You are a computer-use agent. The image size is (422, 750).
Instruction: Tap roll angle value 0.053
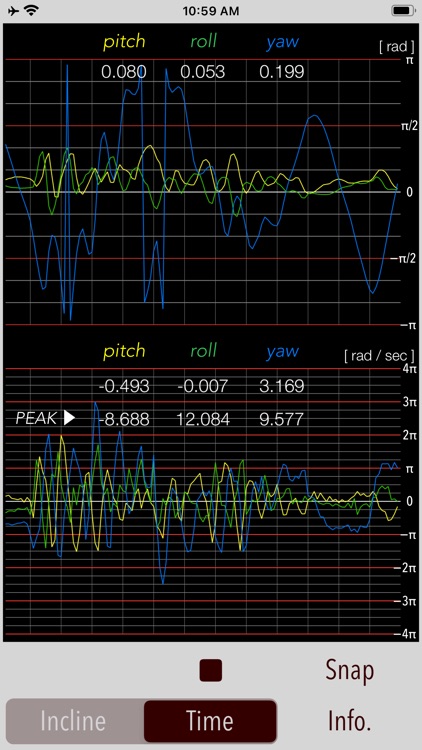click(x=202, y=72)
